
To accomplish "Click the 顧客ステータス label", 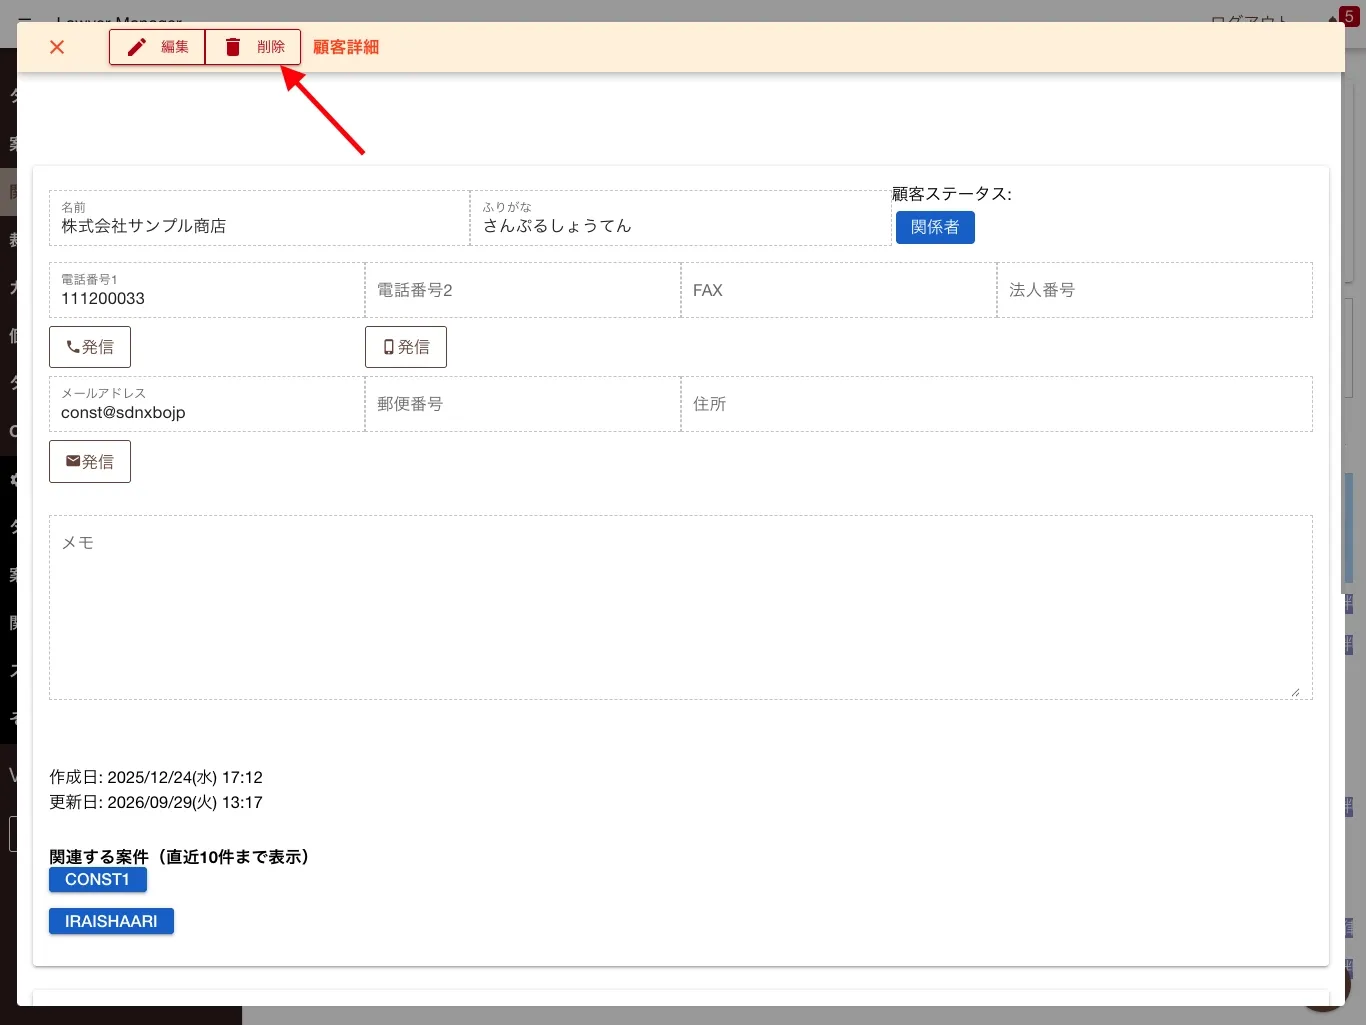I will pyautogui.click(x=952, y=194).
